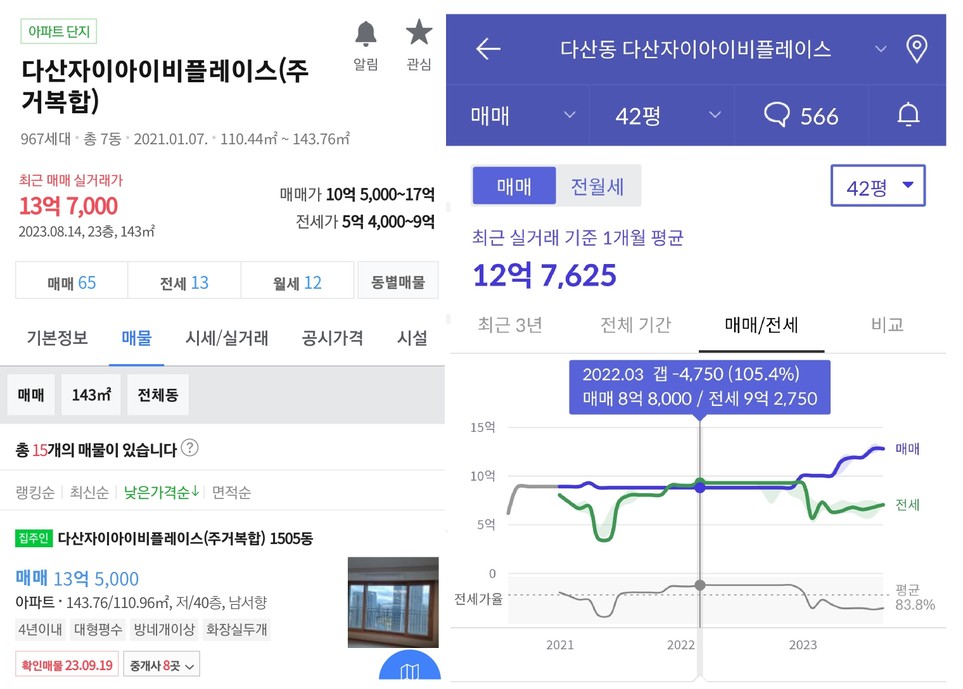Click the 방네개이상 tag
This screenshot has height=689, width=963.
[x=163, y=629]
